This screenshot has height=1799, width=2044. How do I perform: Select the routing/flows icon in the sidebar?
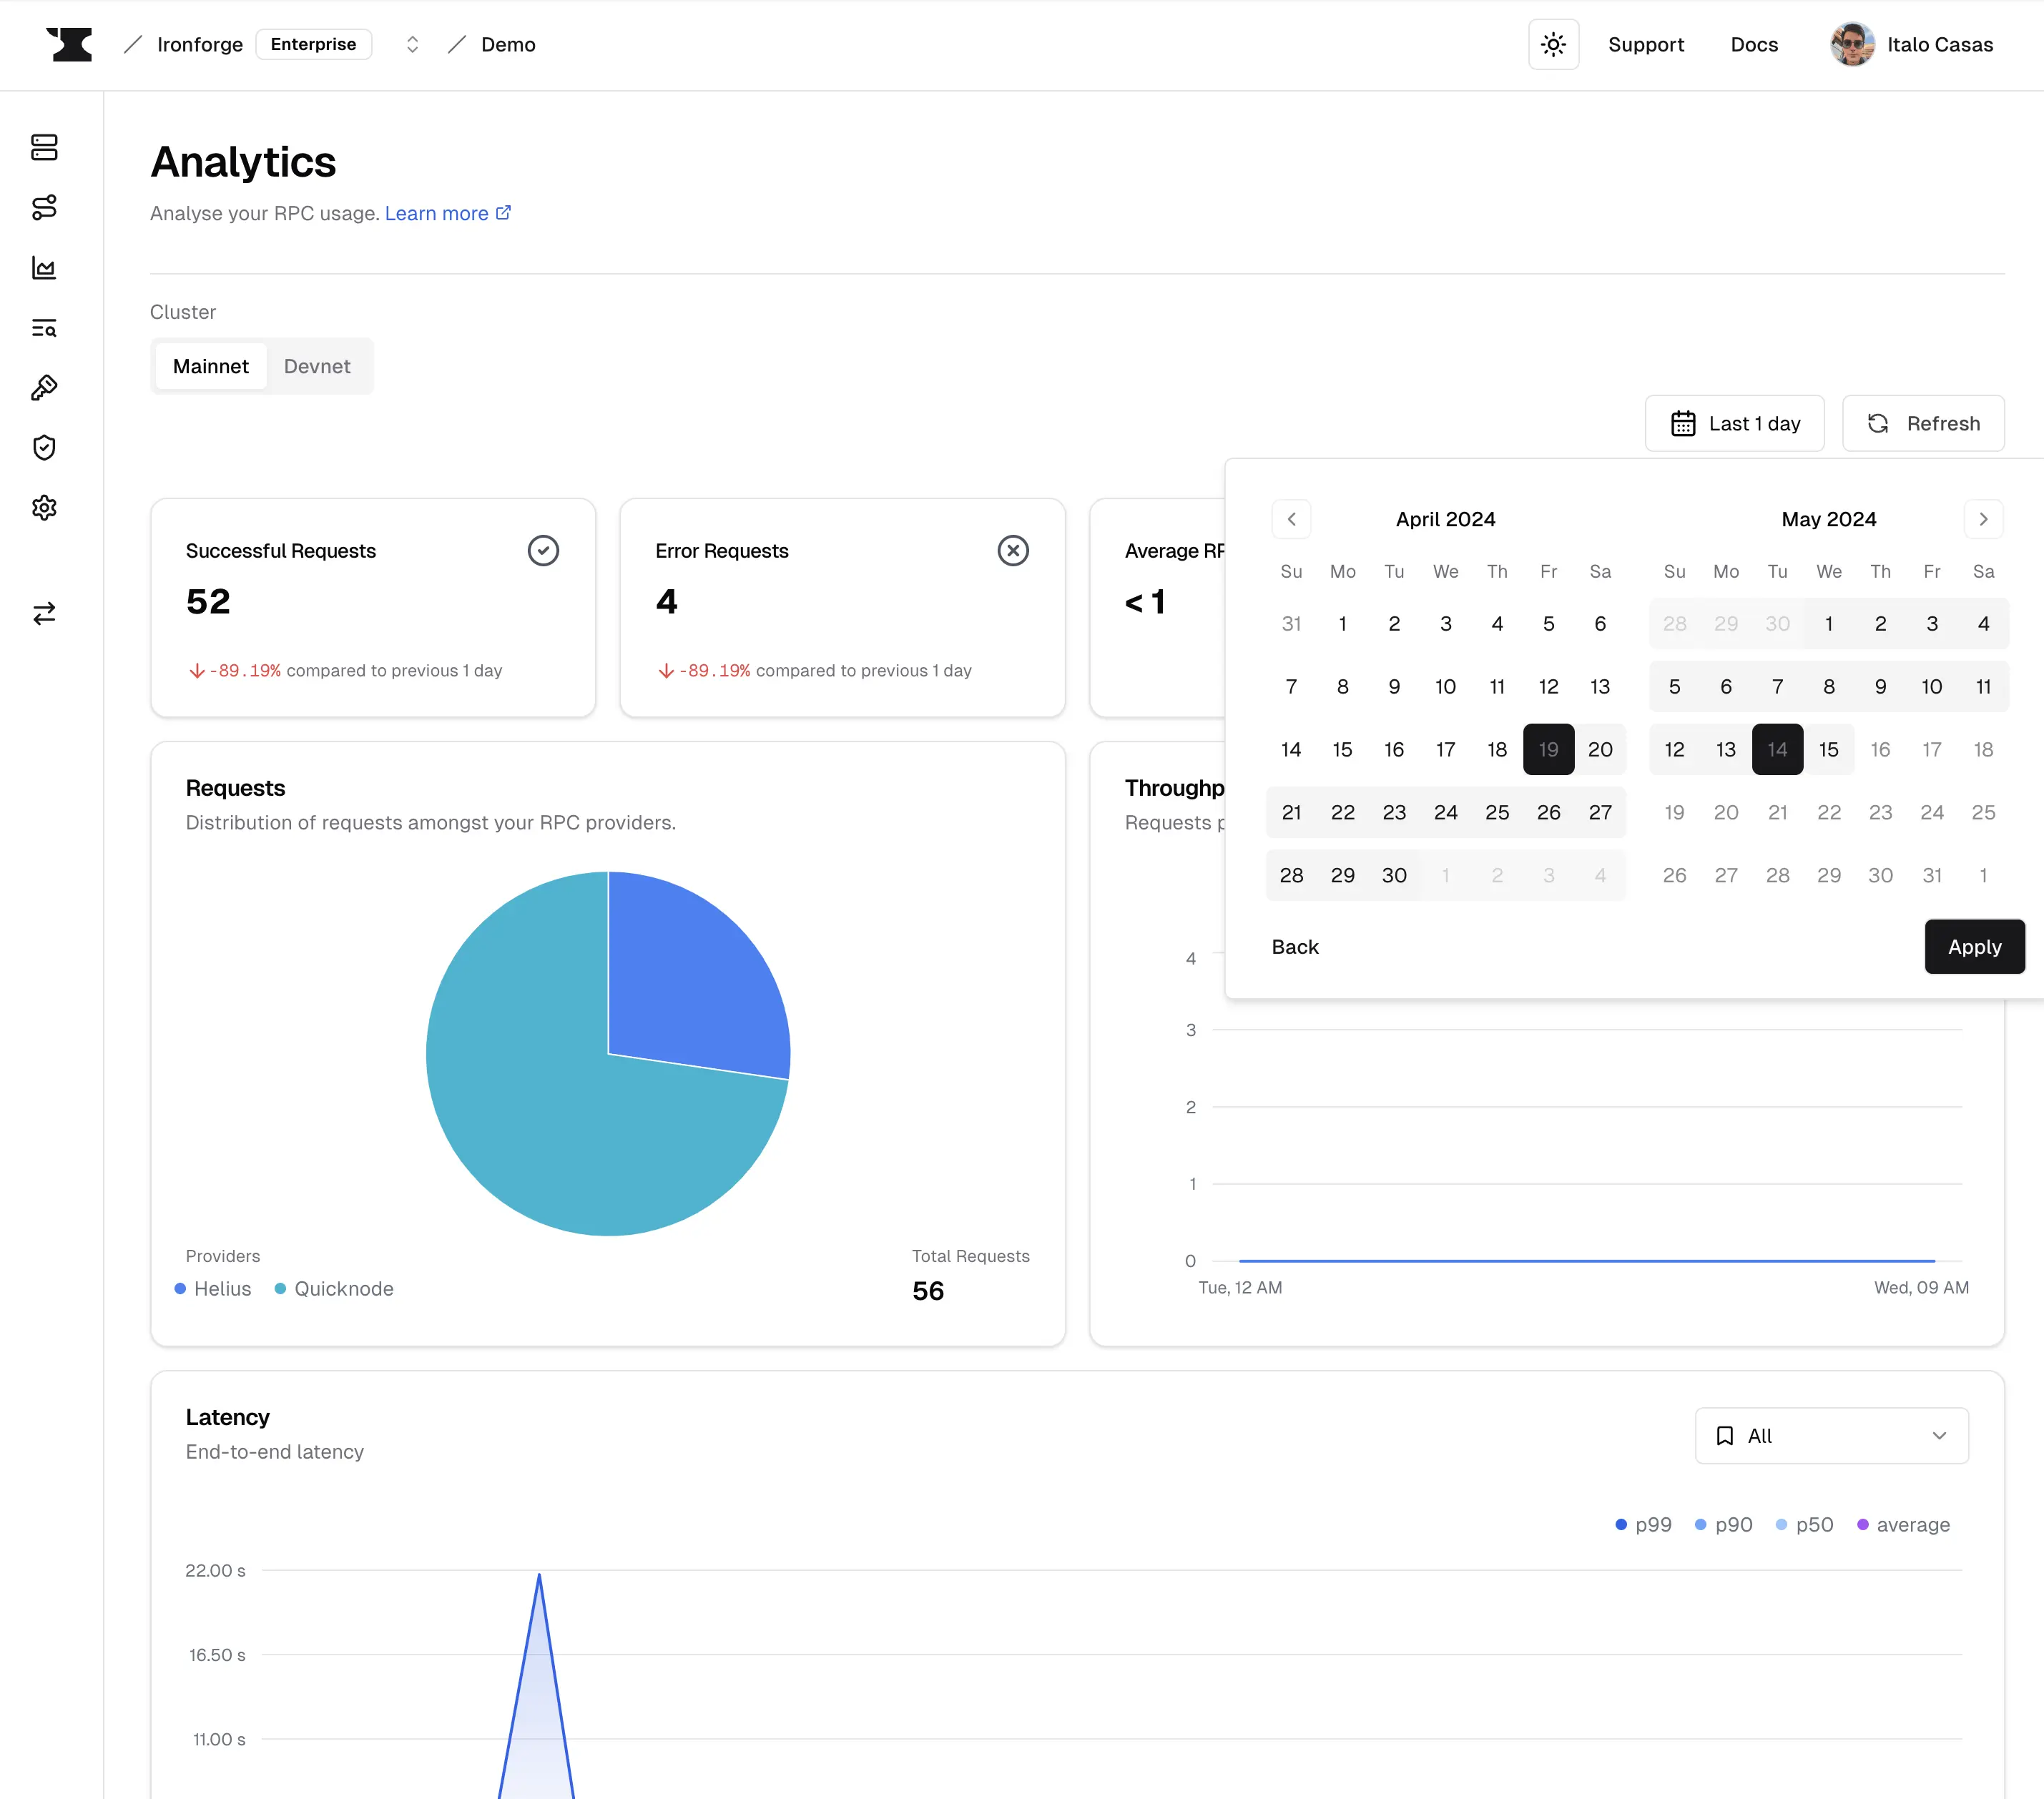[x=44, y=208]
